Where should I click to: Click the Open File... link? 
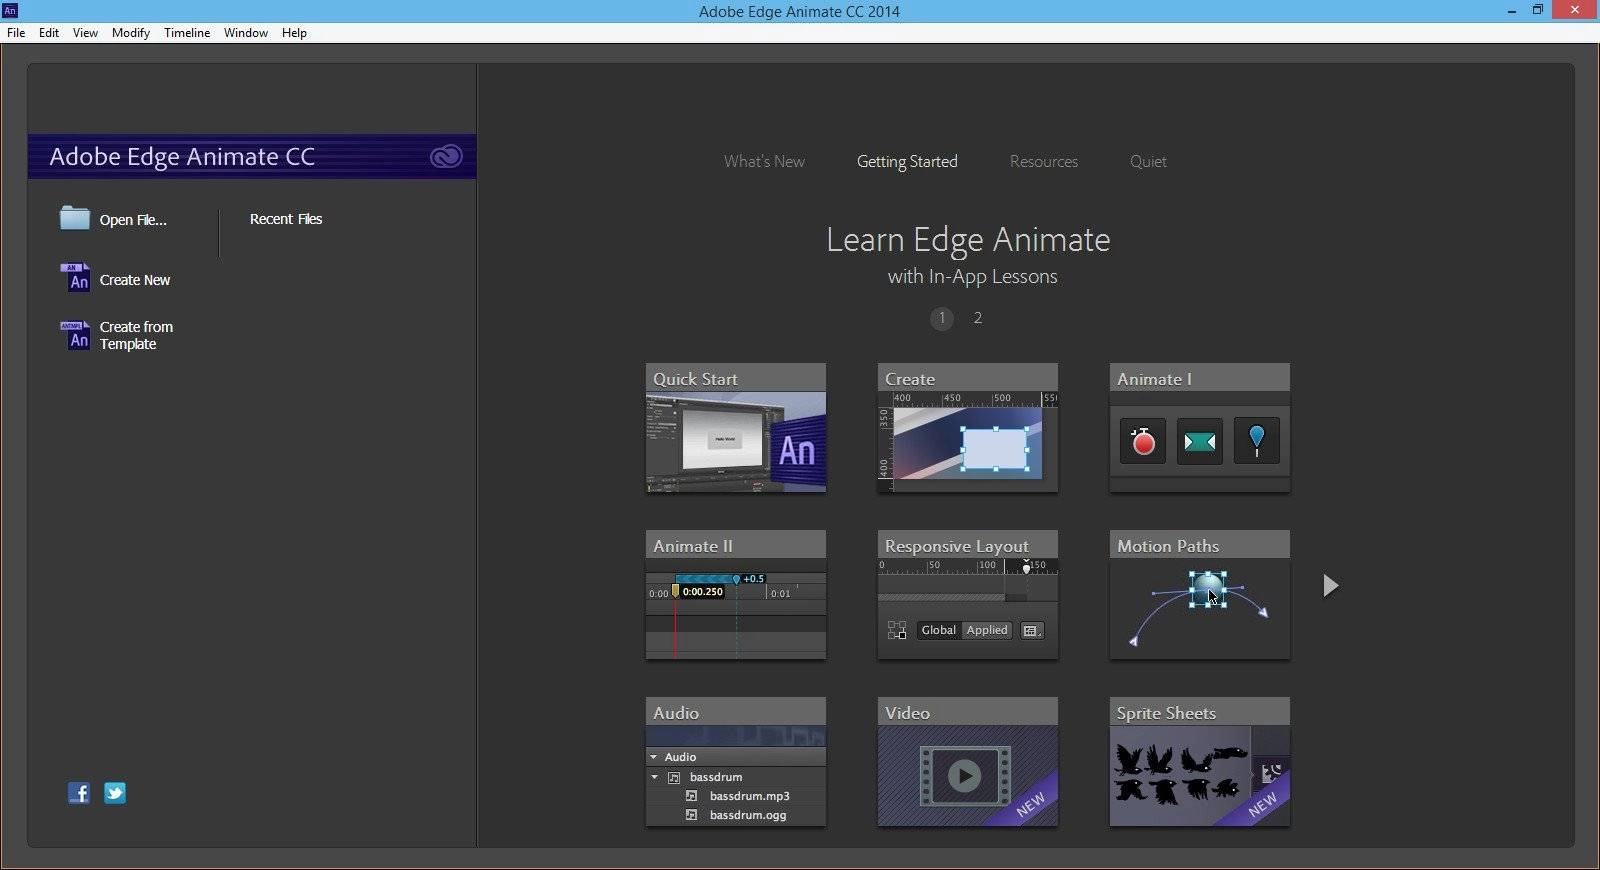(133, 220)
